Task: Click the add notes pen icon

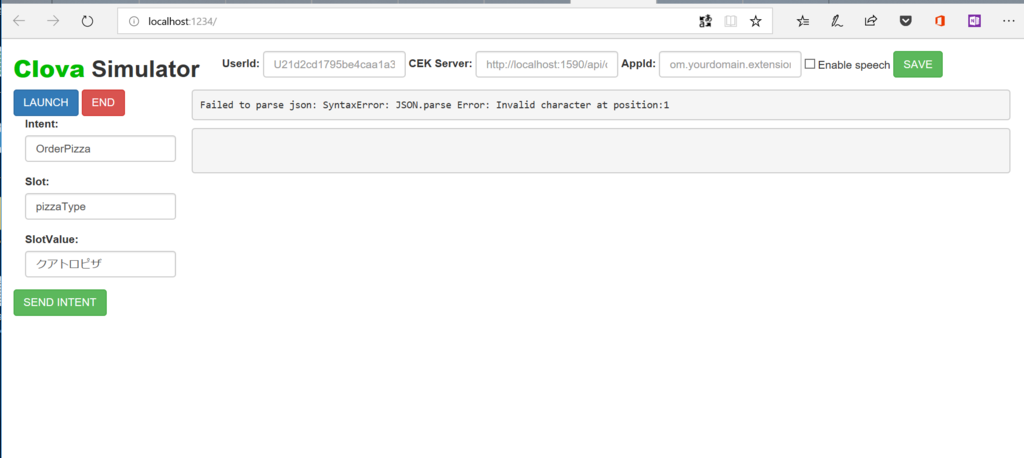Action: click(837, 22)
